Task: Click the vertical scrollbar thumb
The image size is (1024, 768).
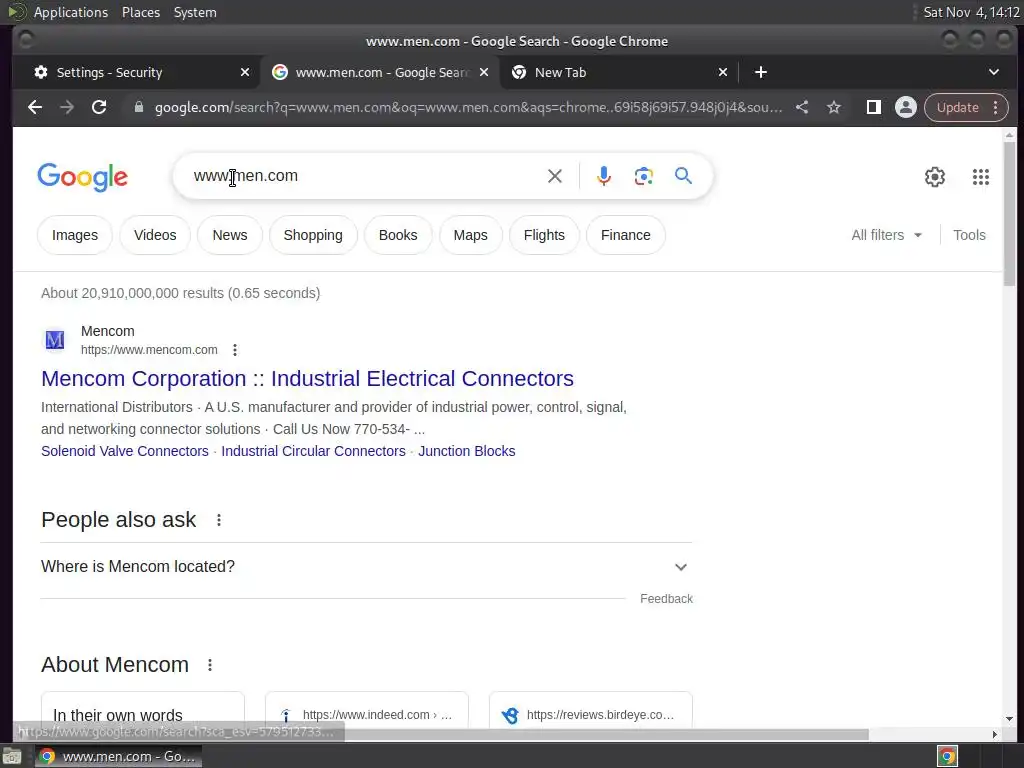Action: 1010,213
